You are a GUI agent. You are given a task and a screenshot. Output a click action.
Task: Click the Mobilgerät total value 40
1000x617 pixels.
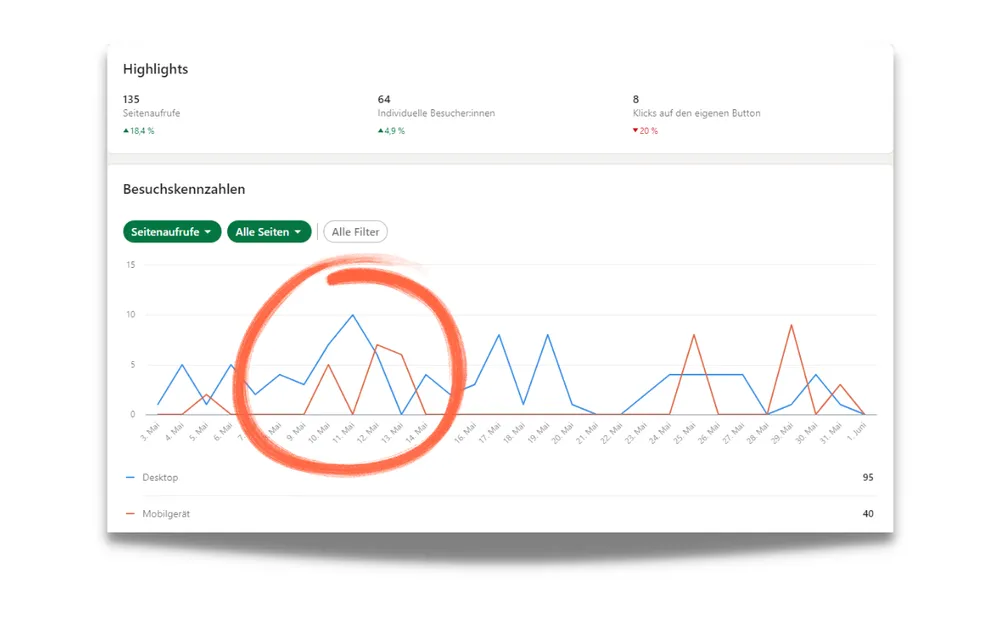(x=867, y=514)
